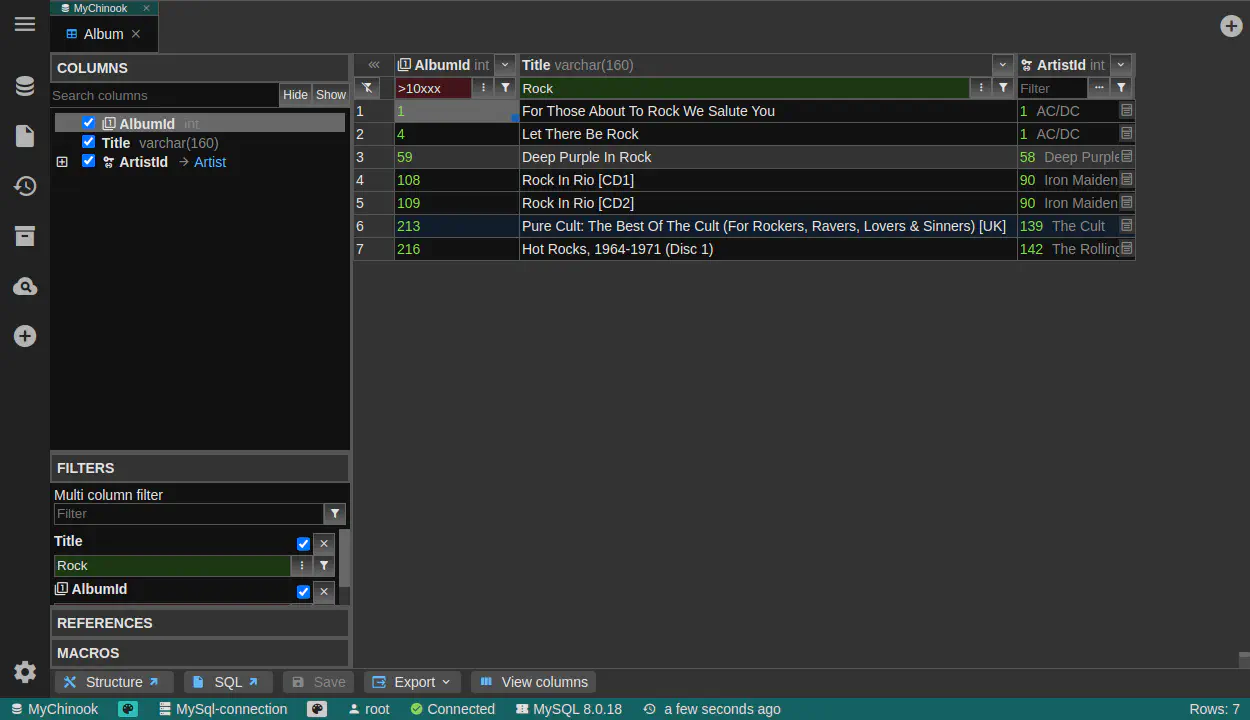Click the Structure button
1250x720 pixels.
[x=113, y=682]
